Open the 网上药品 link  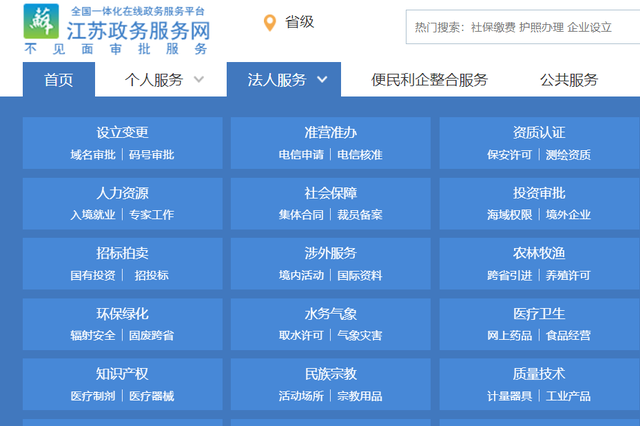coord(510,335)
